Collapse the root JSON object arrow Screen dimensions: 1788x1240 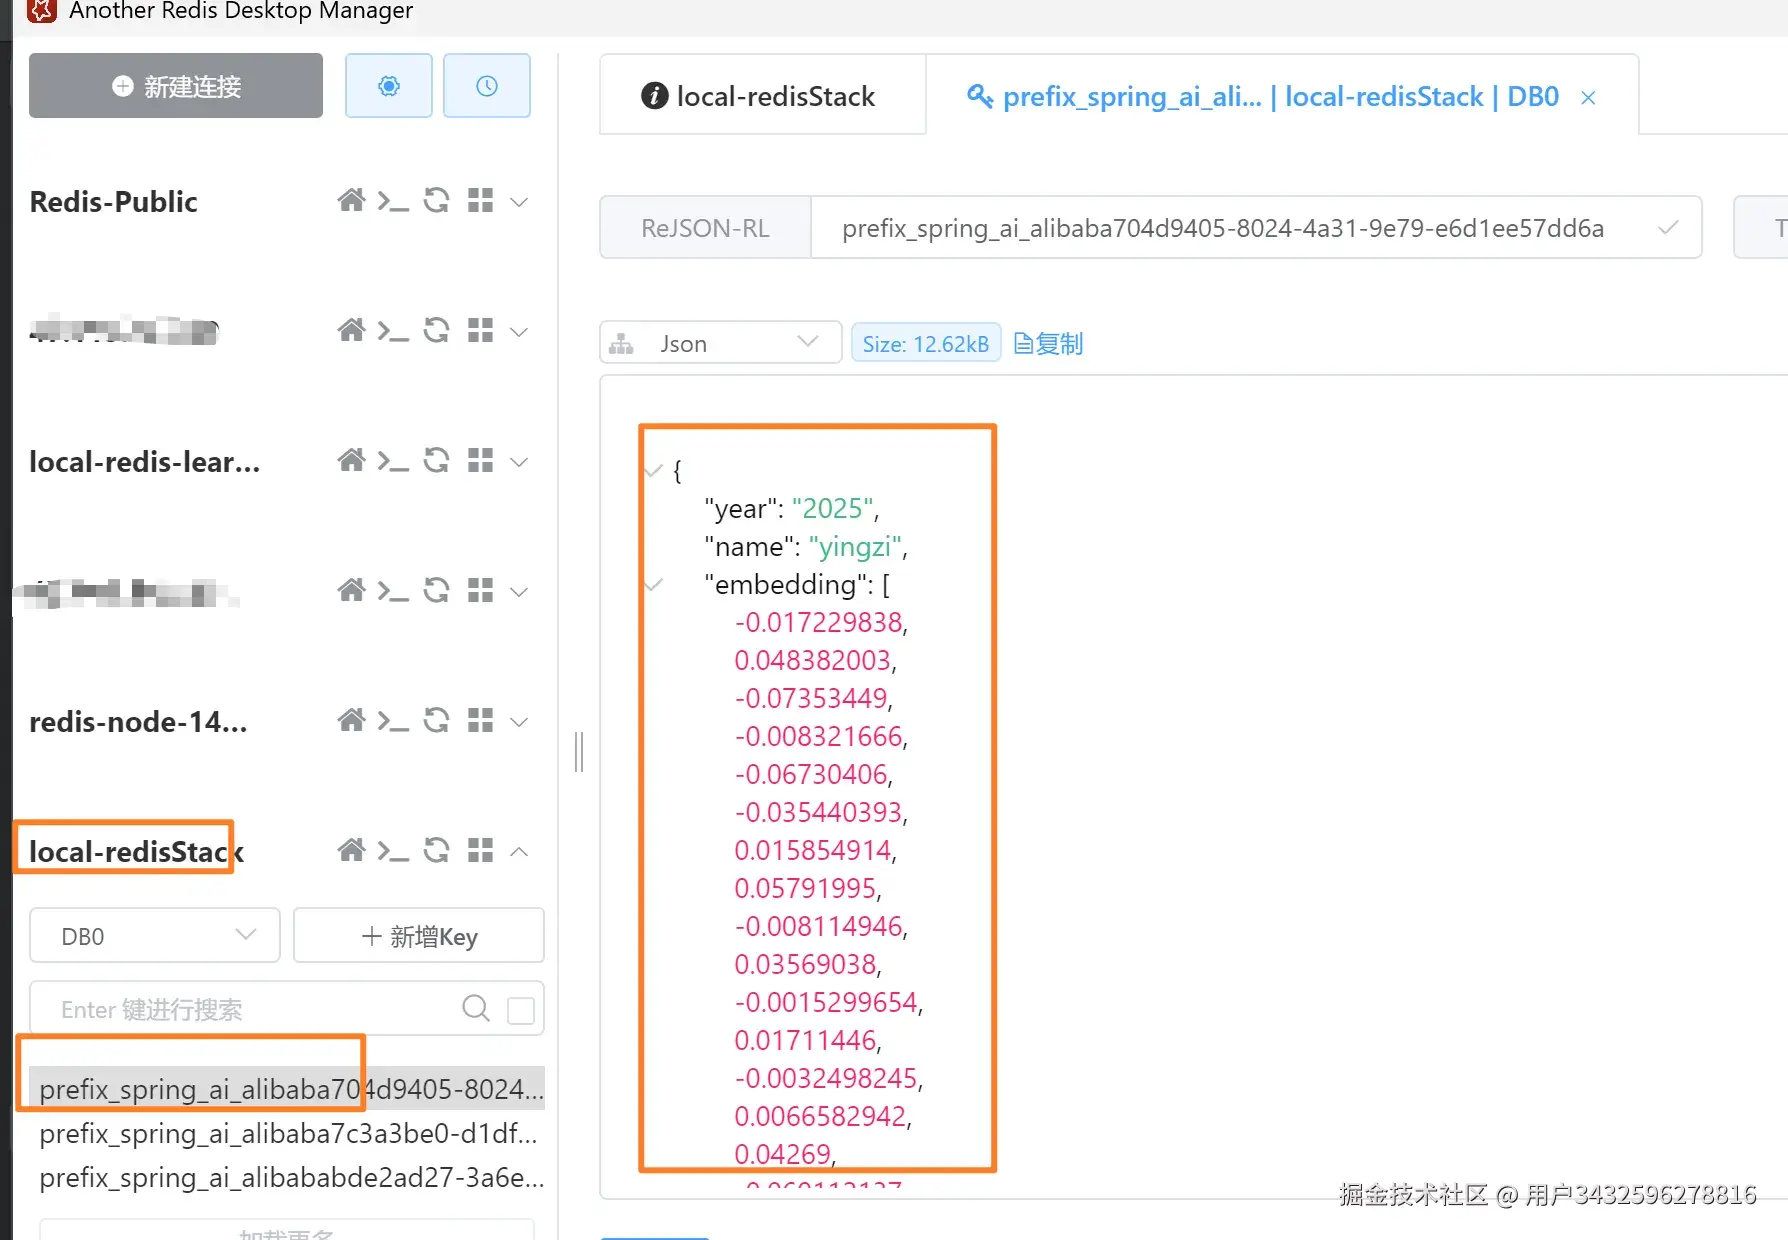[x=654, y=470]
